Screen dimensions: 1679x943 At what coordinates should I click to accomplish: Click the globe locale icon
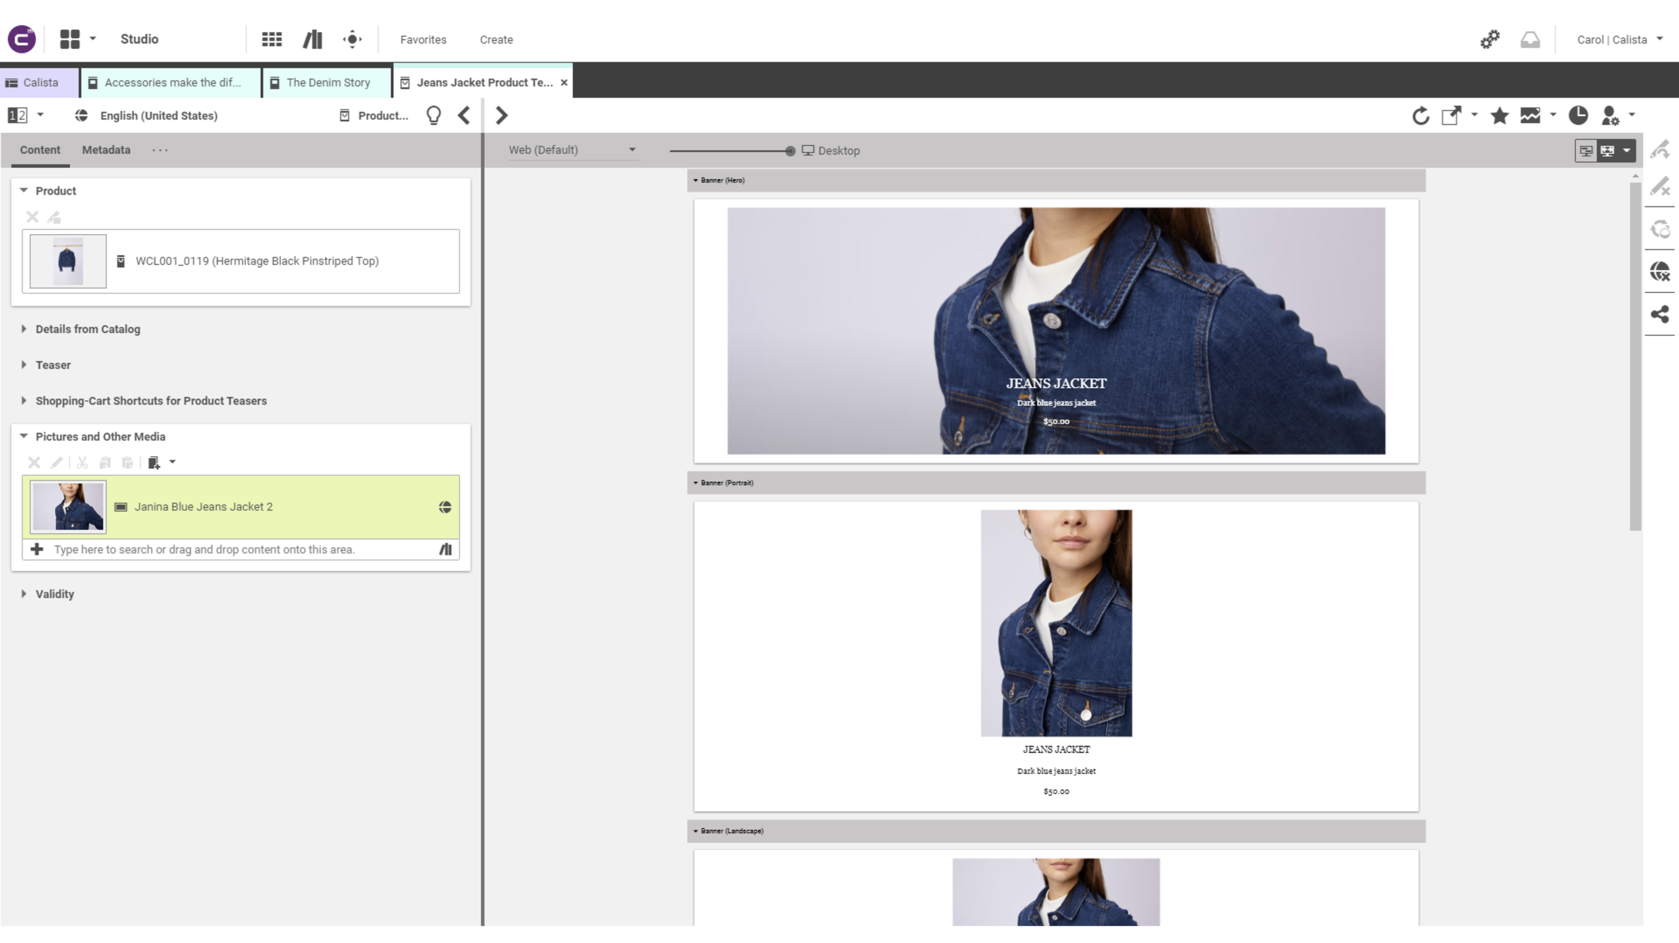(x=81, y=115)
